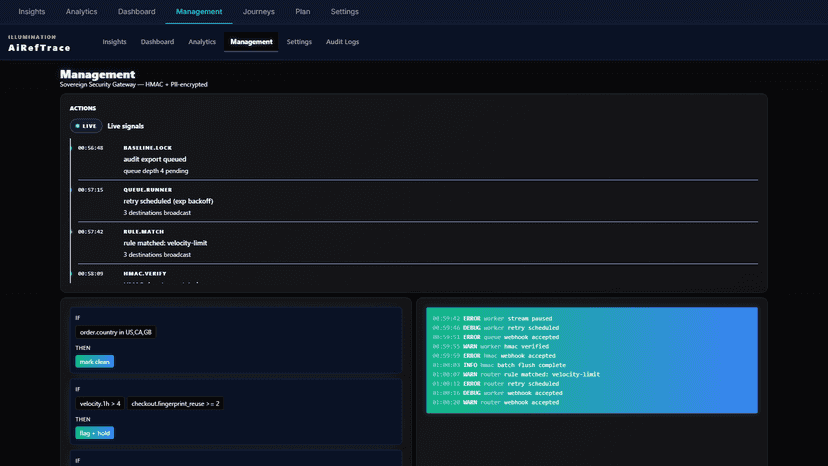Open the Plan tab in top bar

(x=303, y=12)
